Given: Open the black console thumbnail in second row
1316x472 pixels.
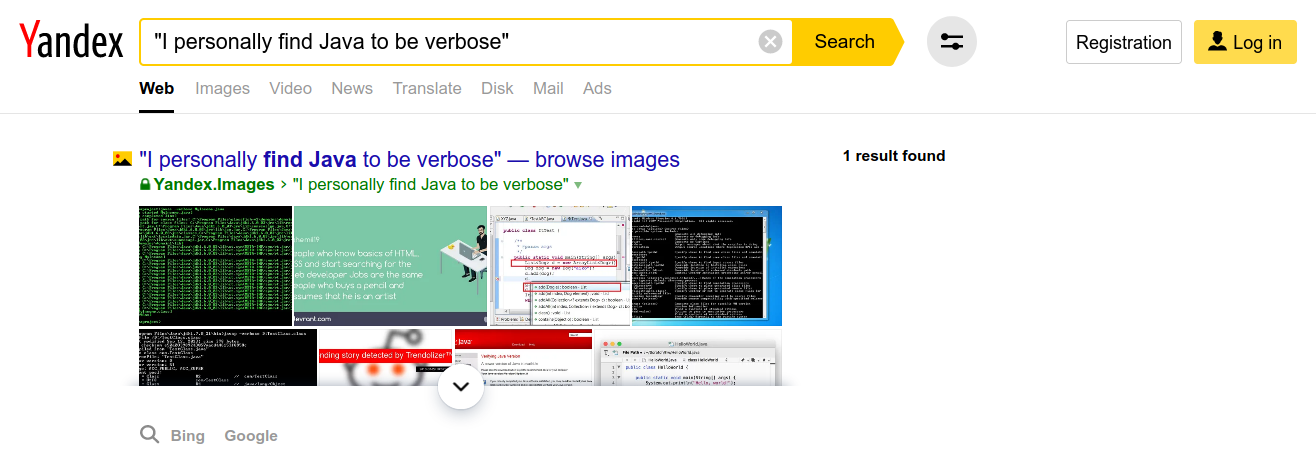Looking at the screenshot, I should (x=228, y=357).
